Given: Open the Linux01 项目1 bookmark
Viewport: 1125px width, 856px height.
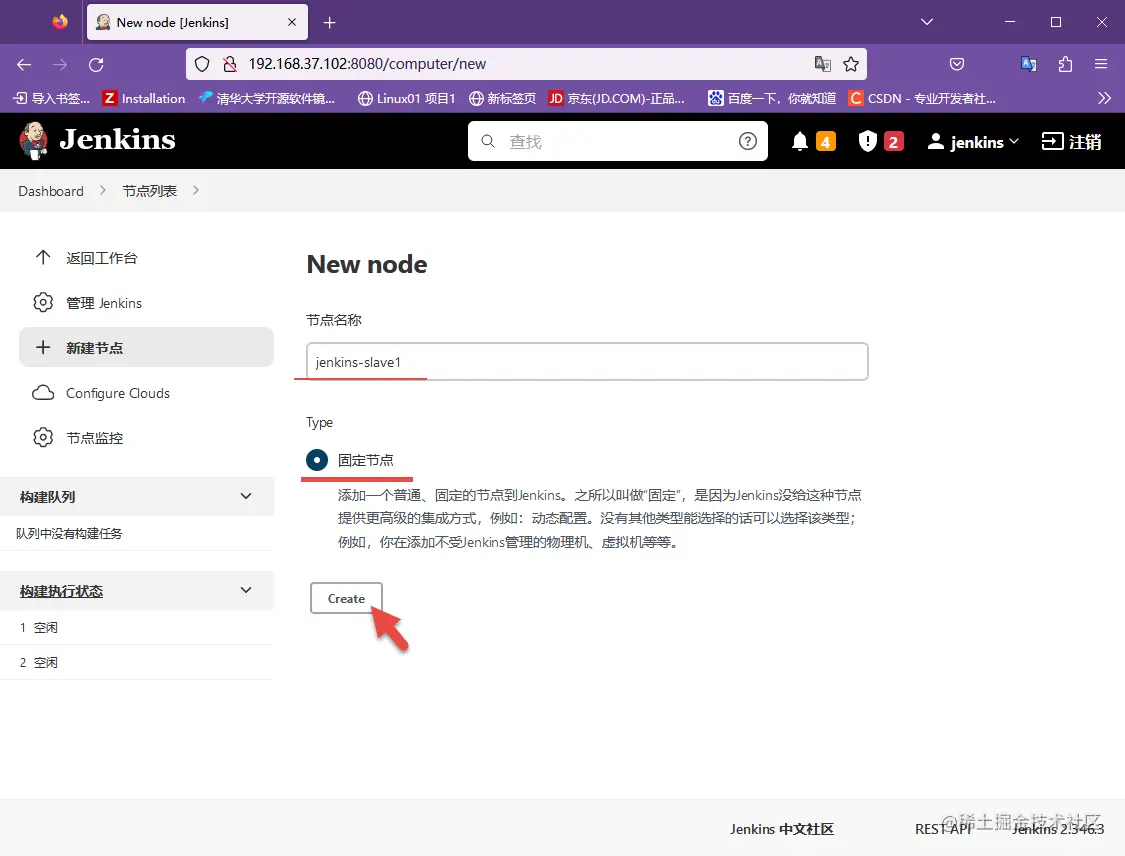Looking at the screenshot, I should pos(407,98).
